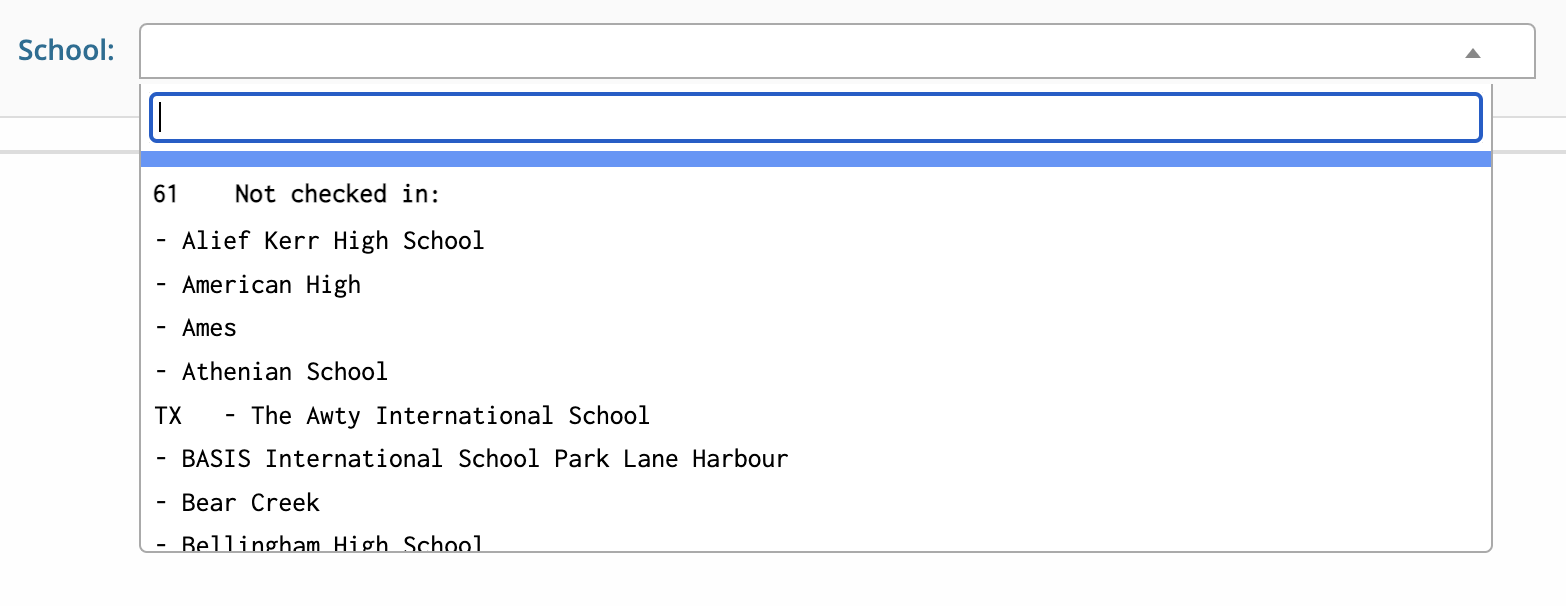This screenshot has height=606, width=1566.
Task: Select American High from the list
Action: [x=270, y=285]
